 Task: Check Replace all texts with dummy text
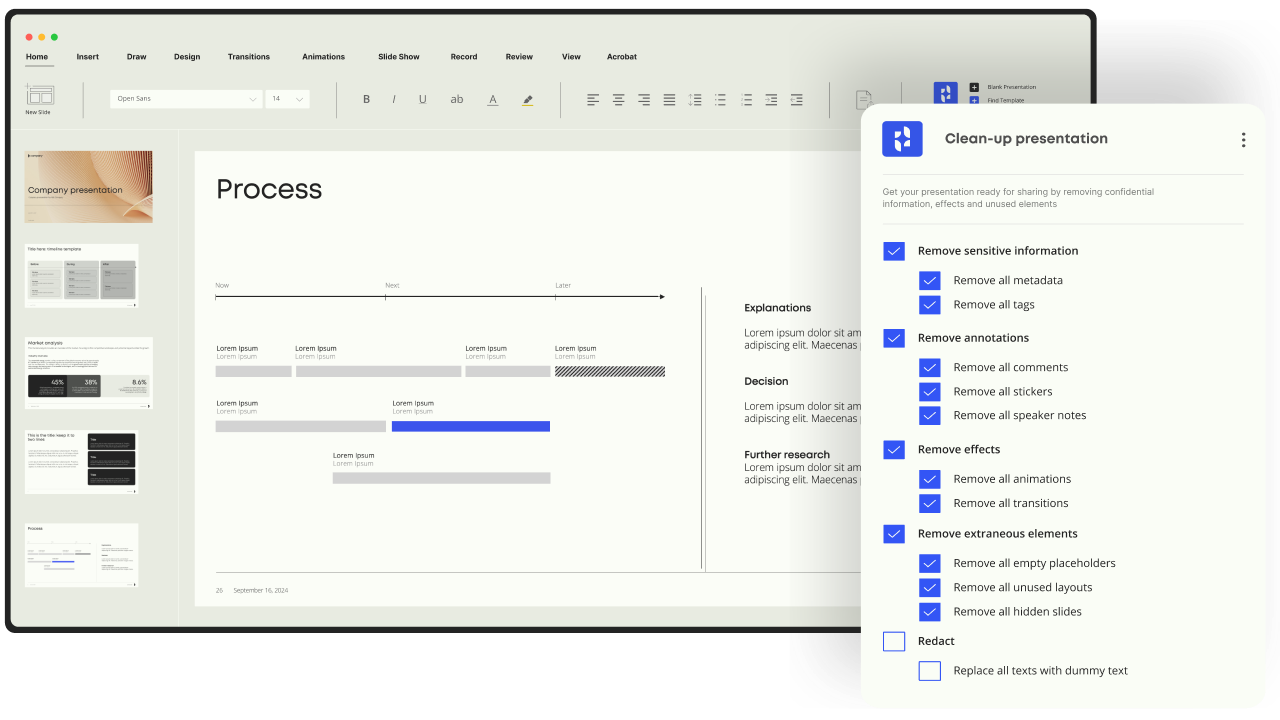pos(930,671)
